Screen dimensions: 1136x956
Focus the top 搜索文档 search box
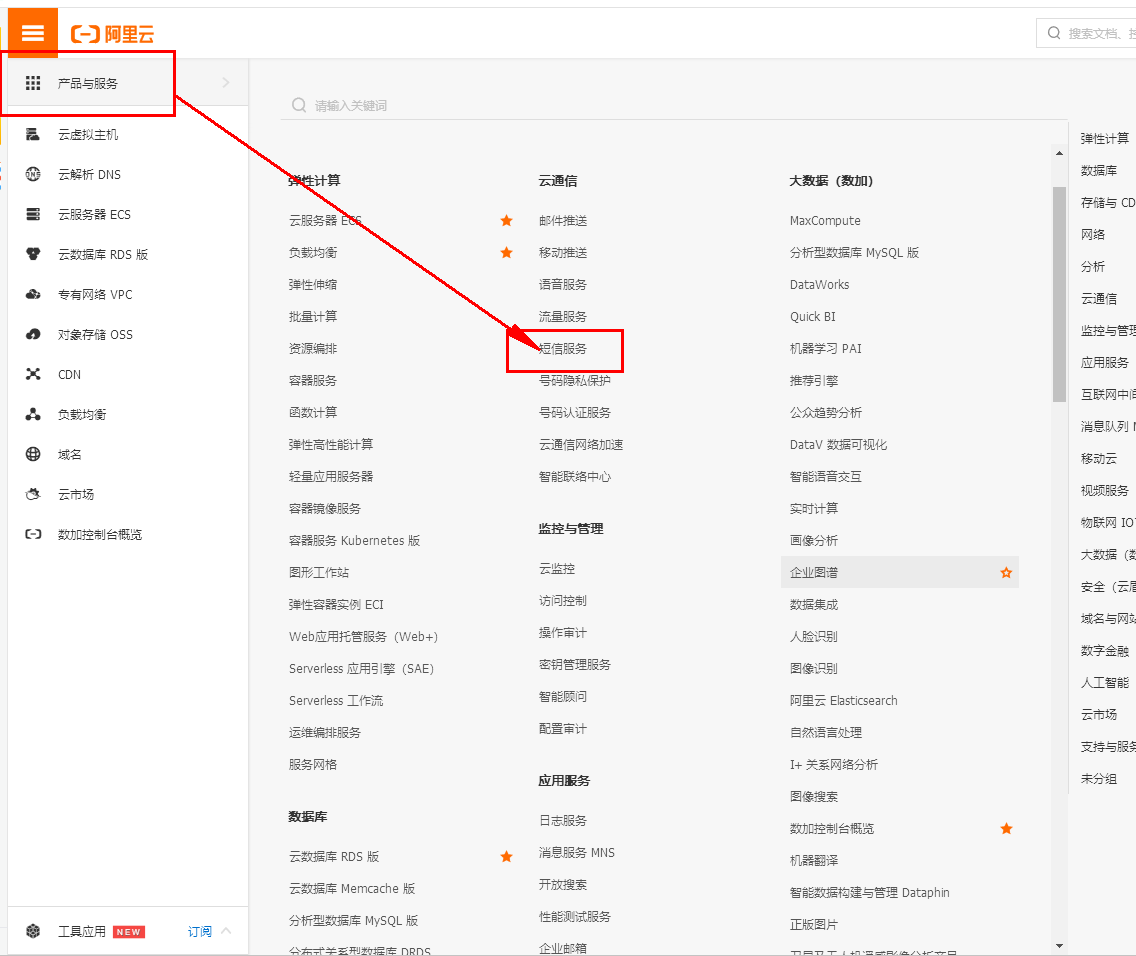1087,33
